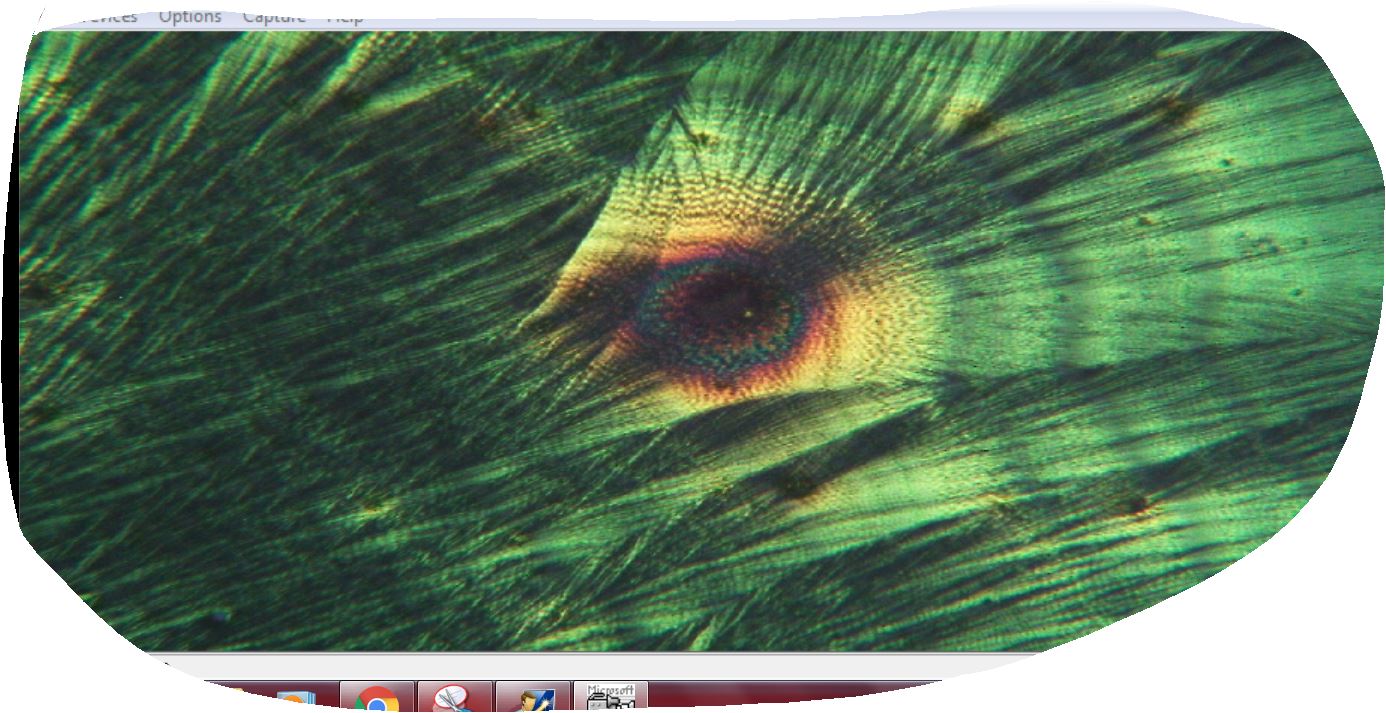Click the Microsoft camera capture taskbar icon
The height and width of the screenshot is (713, 1386).
[610, 698]
